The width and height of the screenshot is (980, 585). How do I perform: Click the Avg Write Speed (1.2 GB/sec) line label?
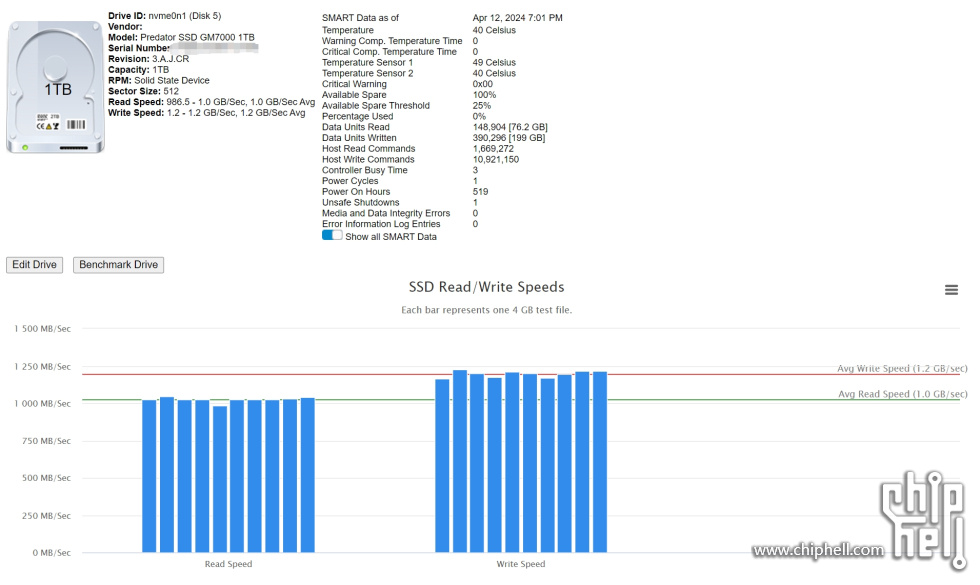click(902, 369)
